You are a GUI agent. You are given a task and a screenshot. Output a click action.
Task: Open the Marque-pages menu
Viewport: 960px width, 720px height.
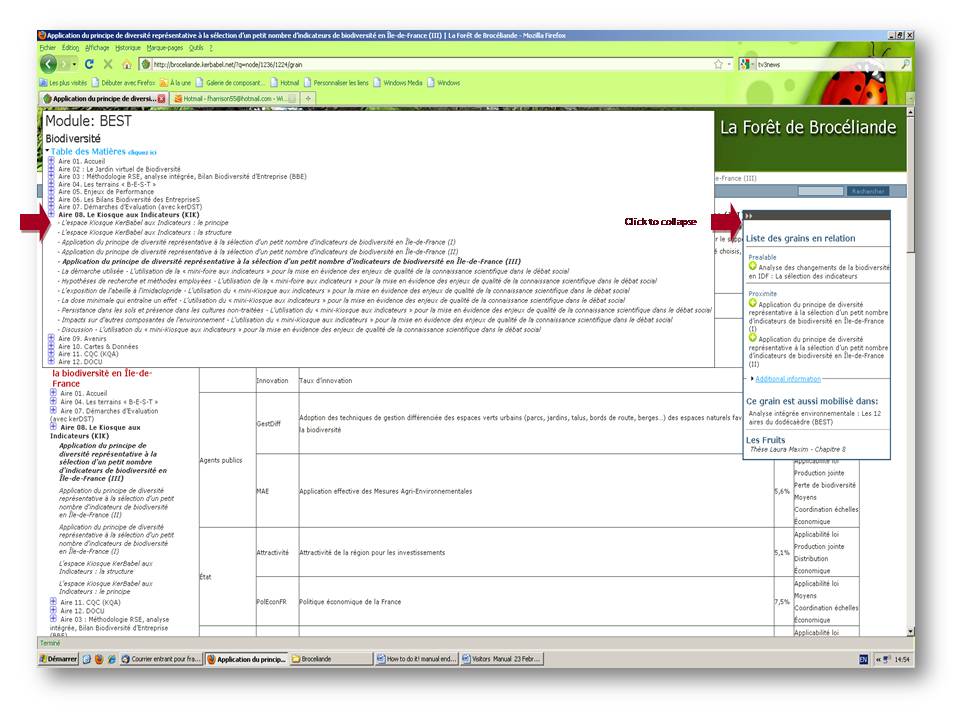click(x=165, y=48)
